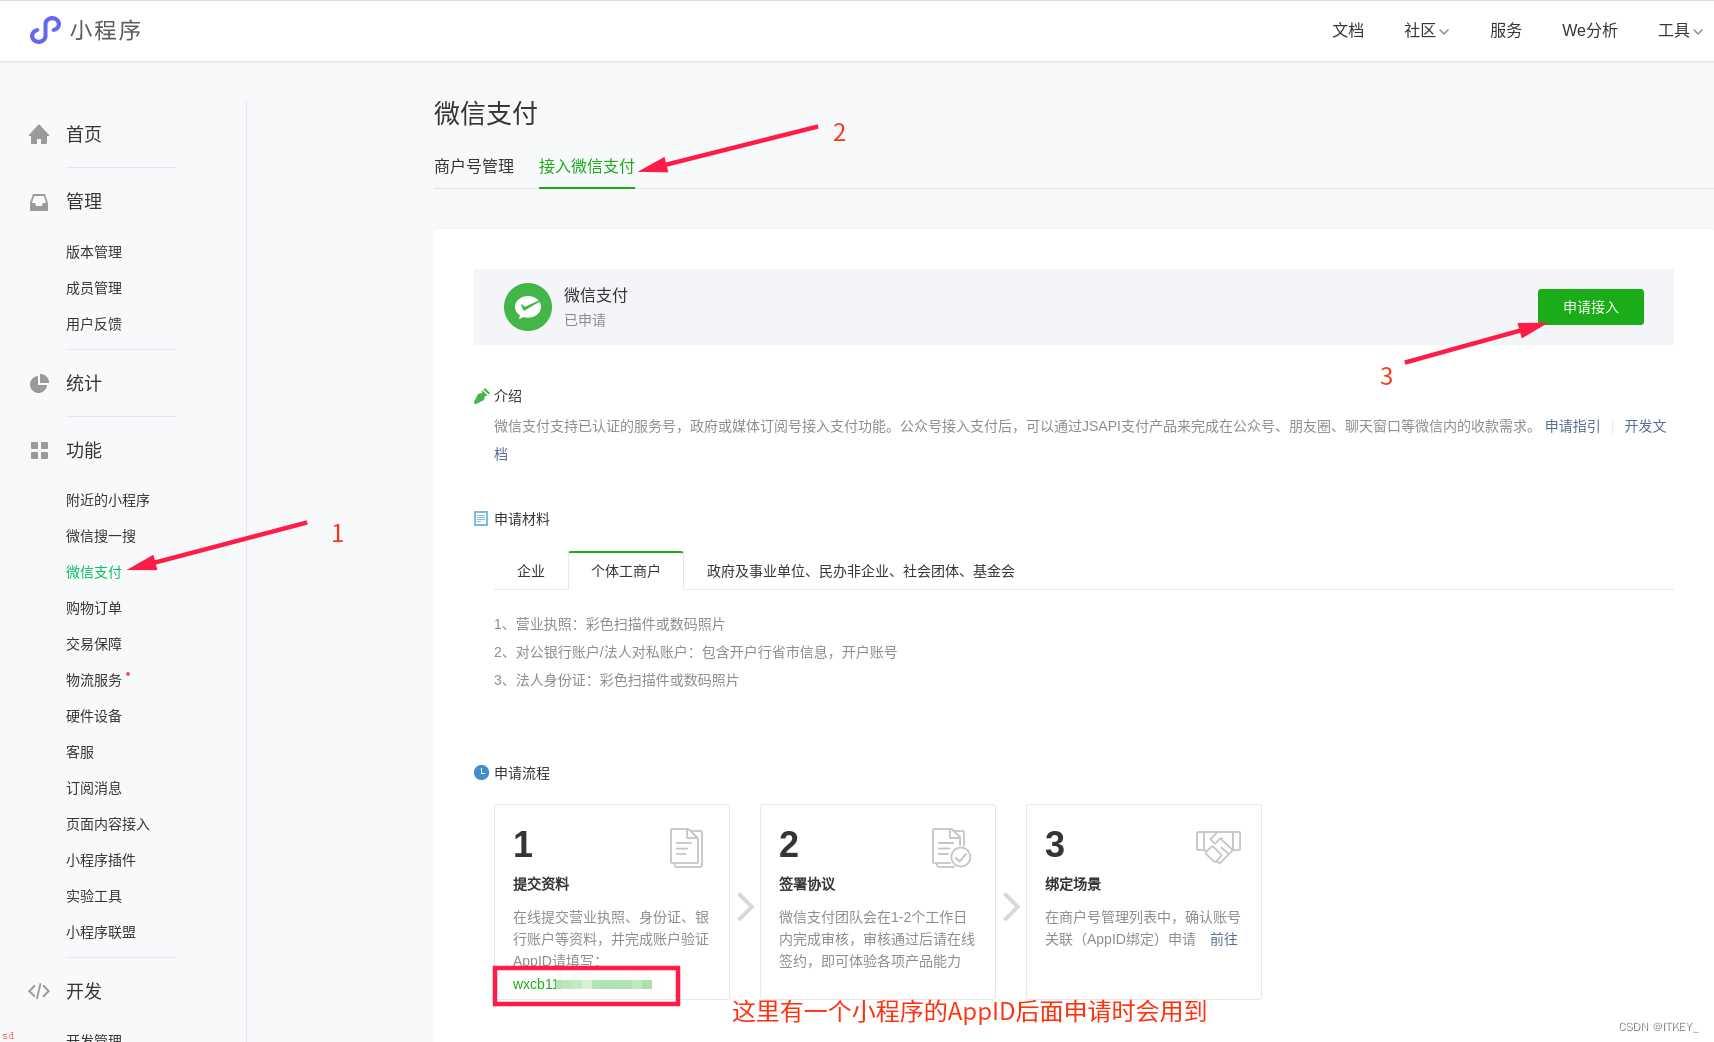Screen dimensions: 1714x1042
Task: Switch to the 商户号管理 tab
Action: 474,167
